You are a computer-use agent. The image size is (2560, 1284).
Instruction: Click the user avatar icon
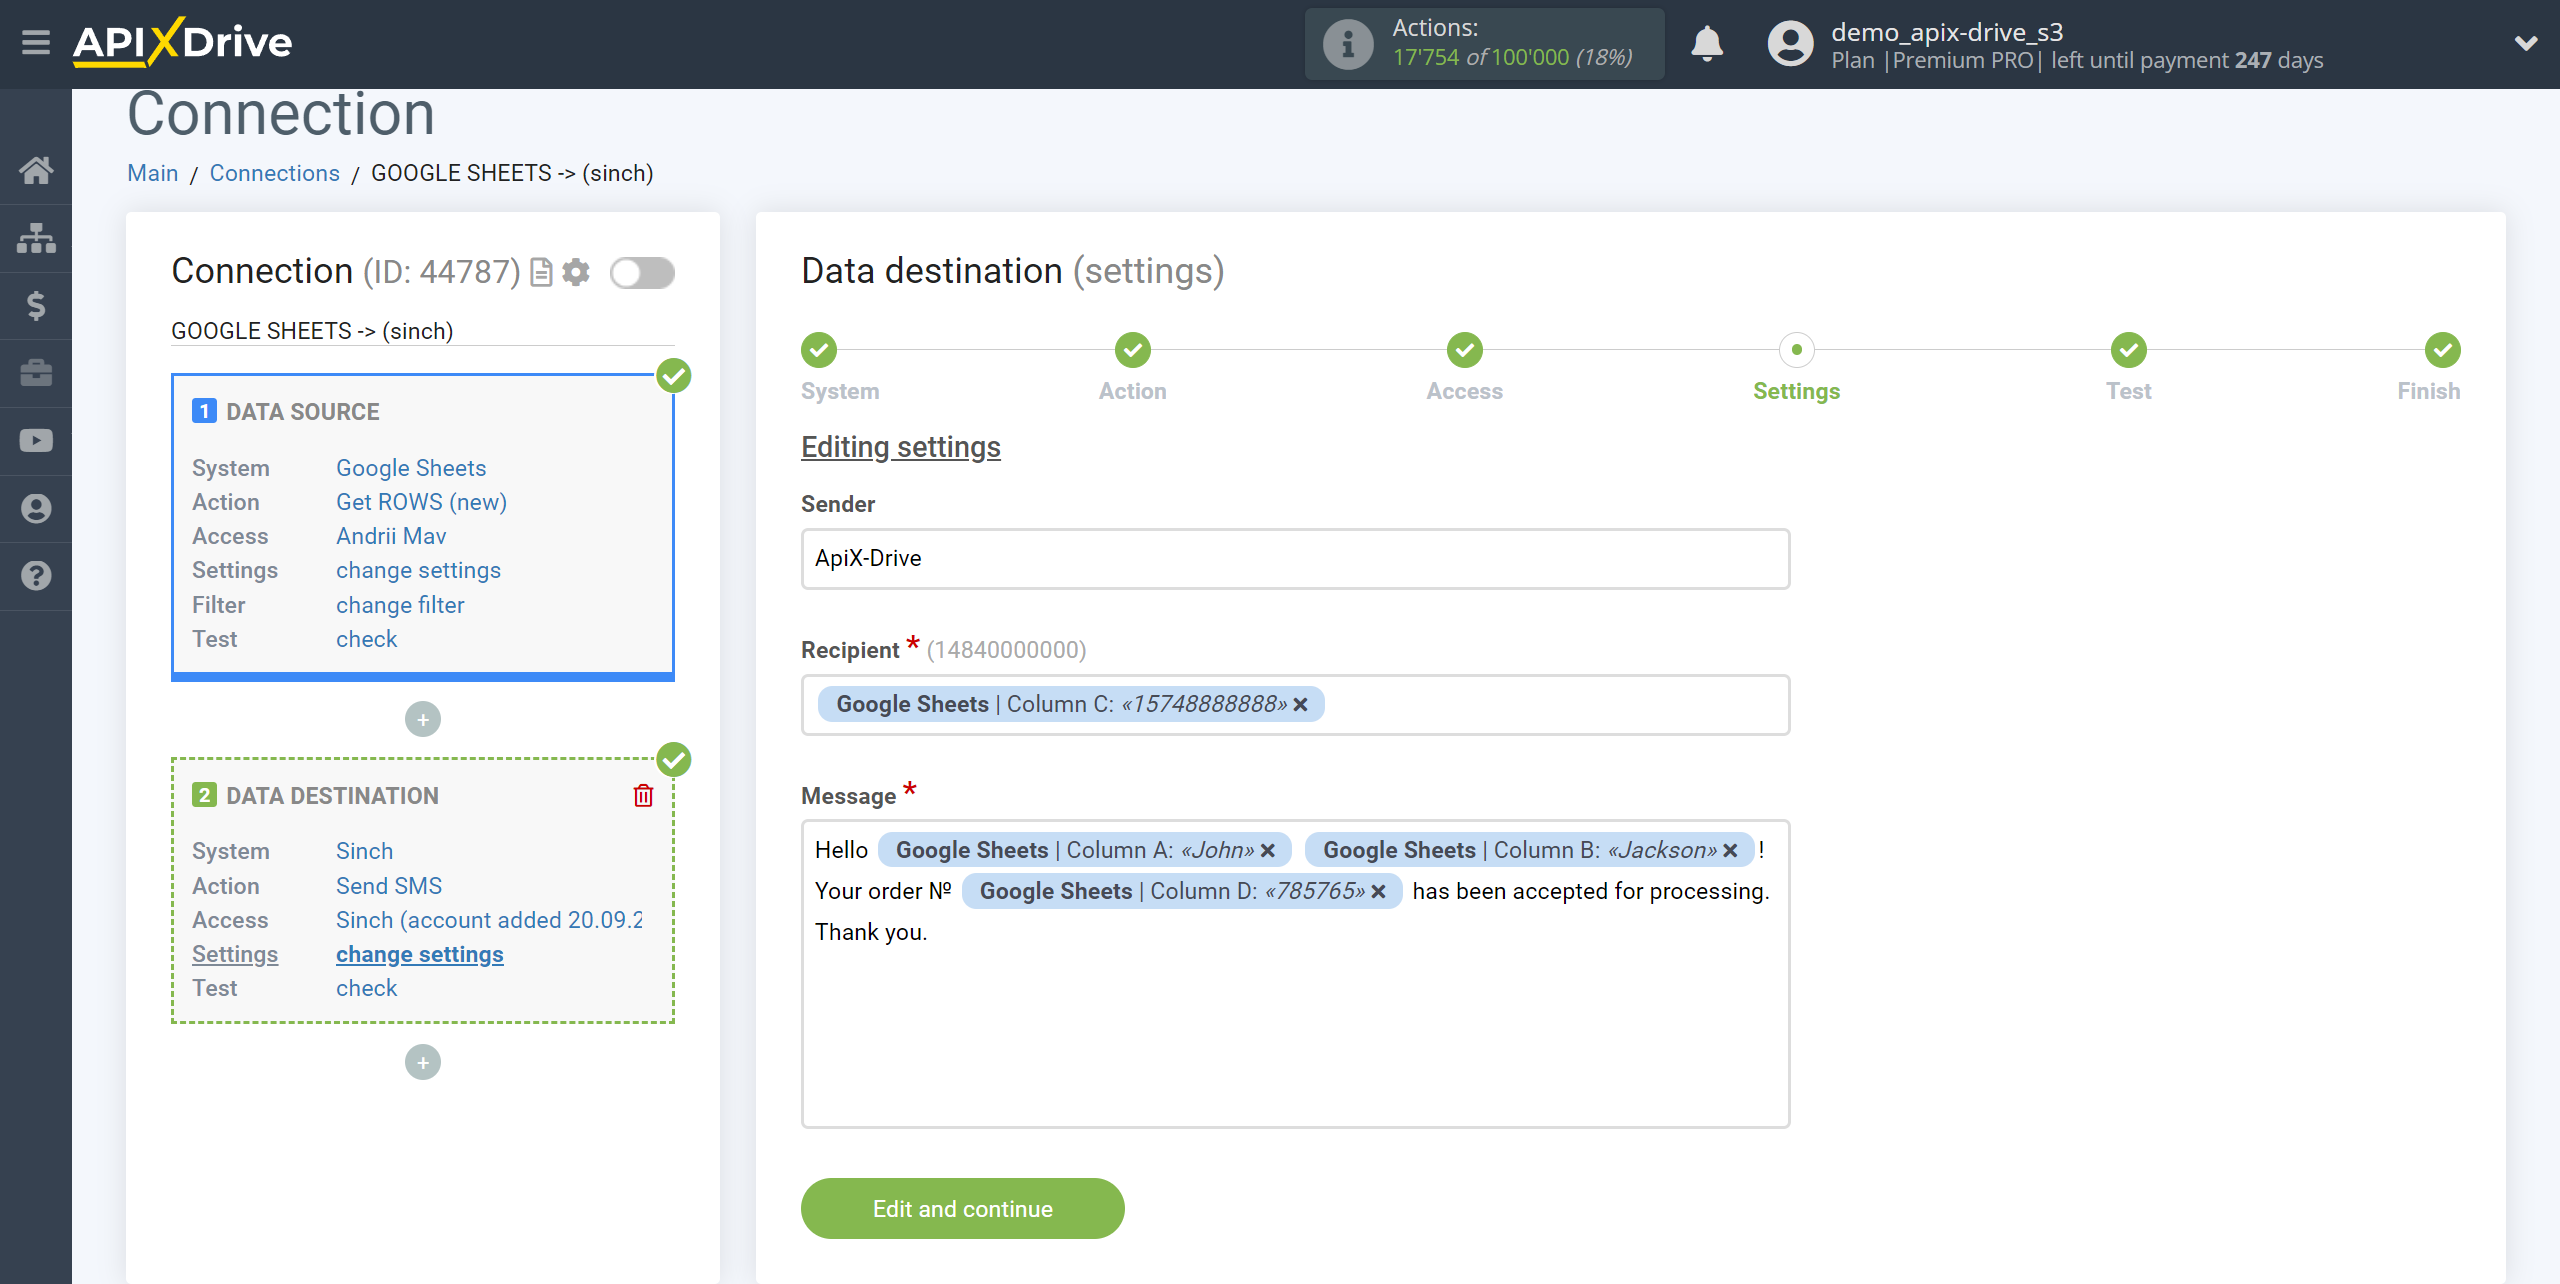point(1790,44)
